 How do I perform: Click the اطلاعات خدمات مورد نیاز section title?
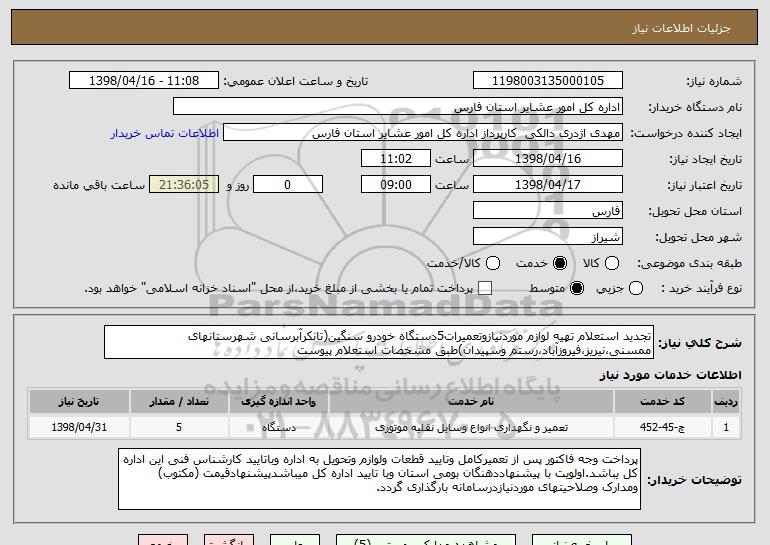(670, 375)
